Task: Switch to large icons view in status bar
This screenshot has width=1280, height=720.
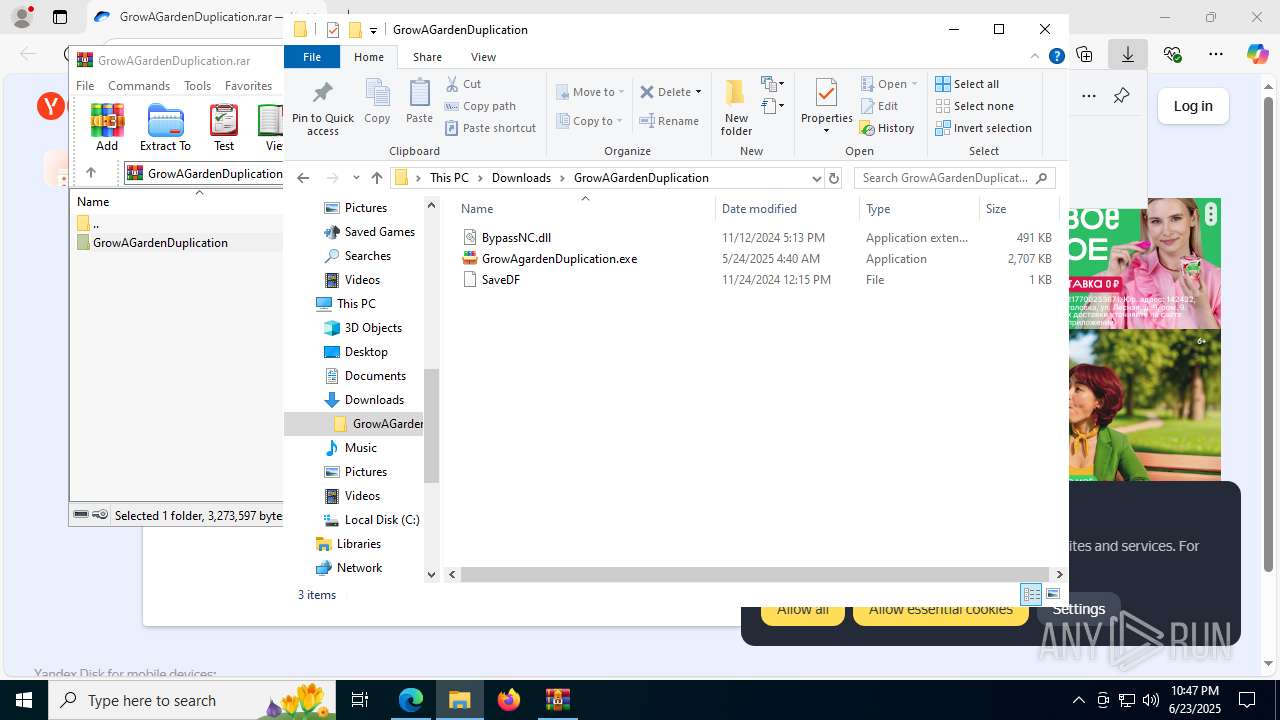Action: pos(1052,594)
